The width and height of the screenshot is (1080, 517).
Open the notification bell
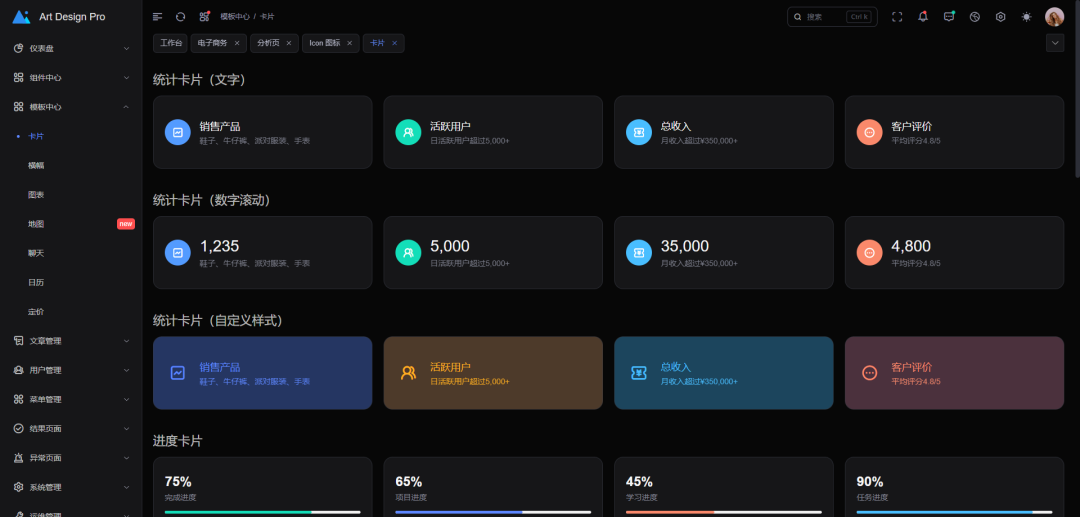point(923,17)
